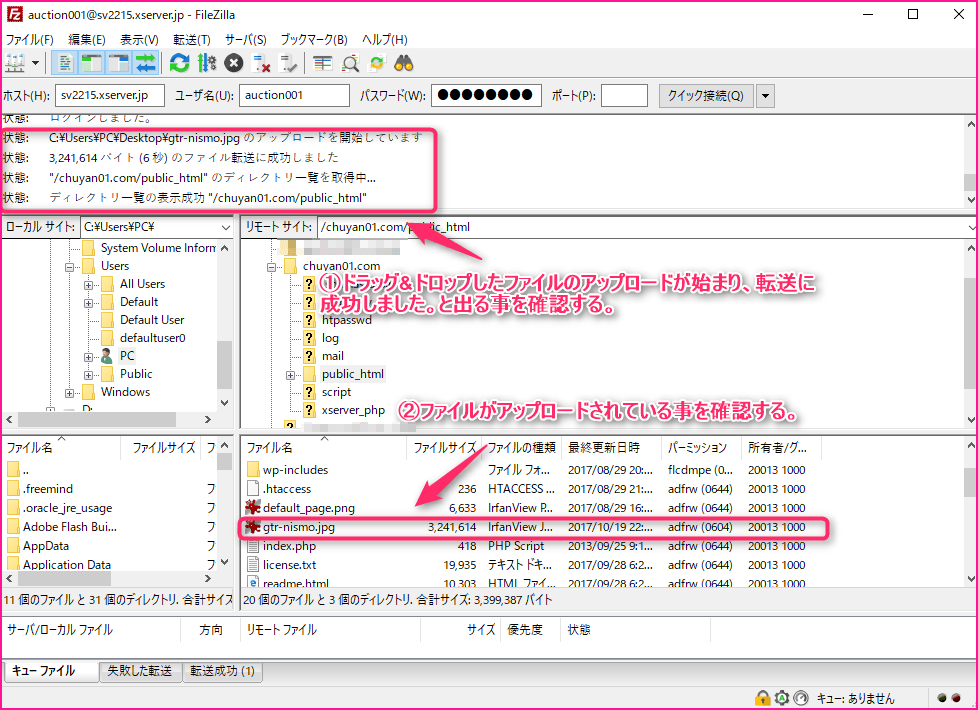The image size is (978, 710).
Task: Switch to the 転送成功 (1) tab
Action: (x=223, y=671)
